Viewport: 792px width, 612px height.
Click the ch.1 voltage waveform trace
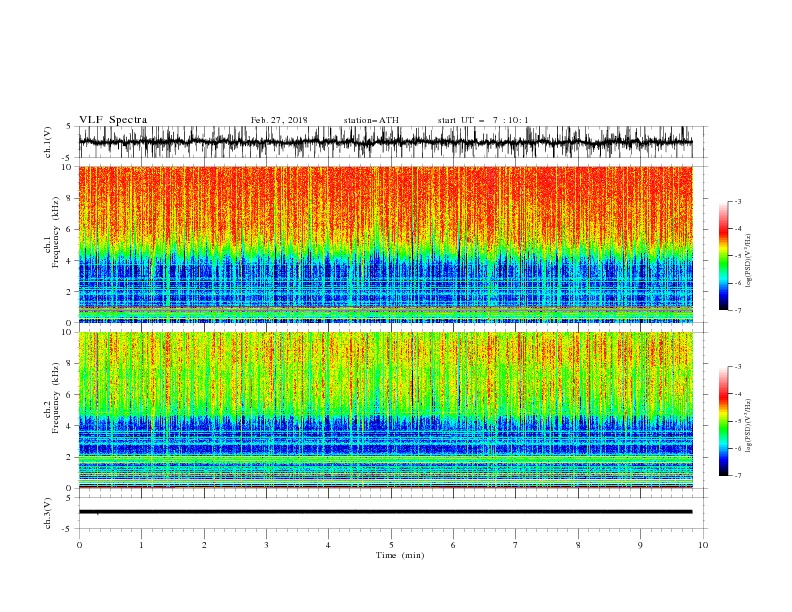tap(385, 142)
